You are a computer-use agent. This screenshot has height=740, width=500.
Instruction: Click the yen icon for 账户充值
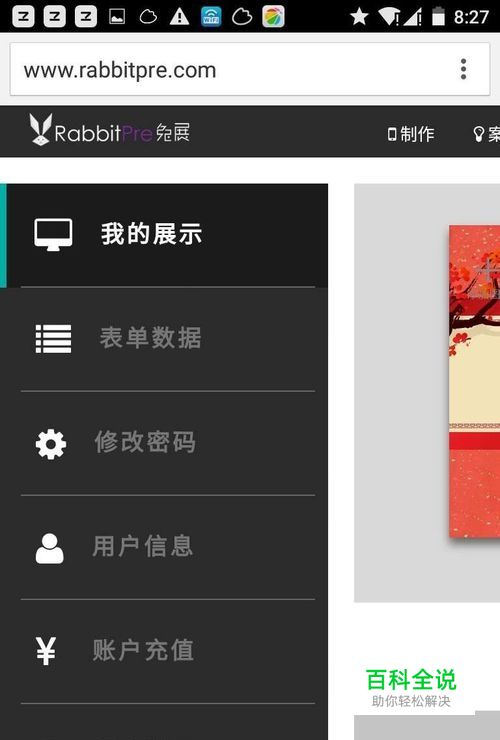pyautogui.click(x=46, y=651)
